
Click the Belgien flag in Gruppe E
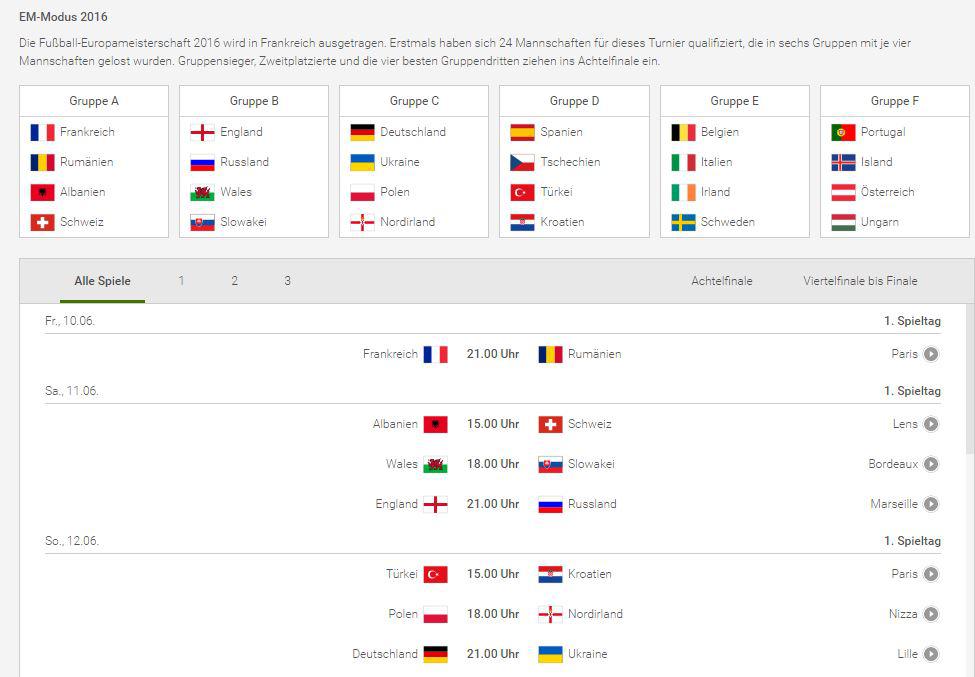(683, 132)
